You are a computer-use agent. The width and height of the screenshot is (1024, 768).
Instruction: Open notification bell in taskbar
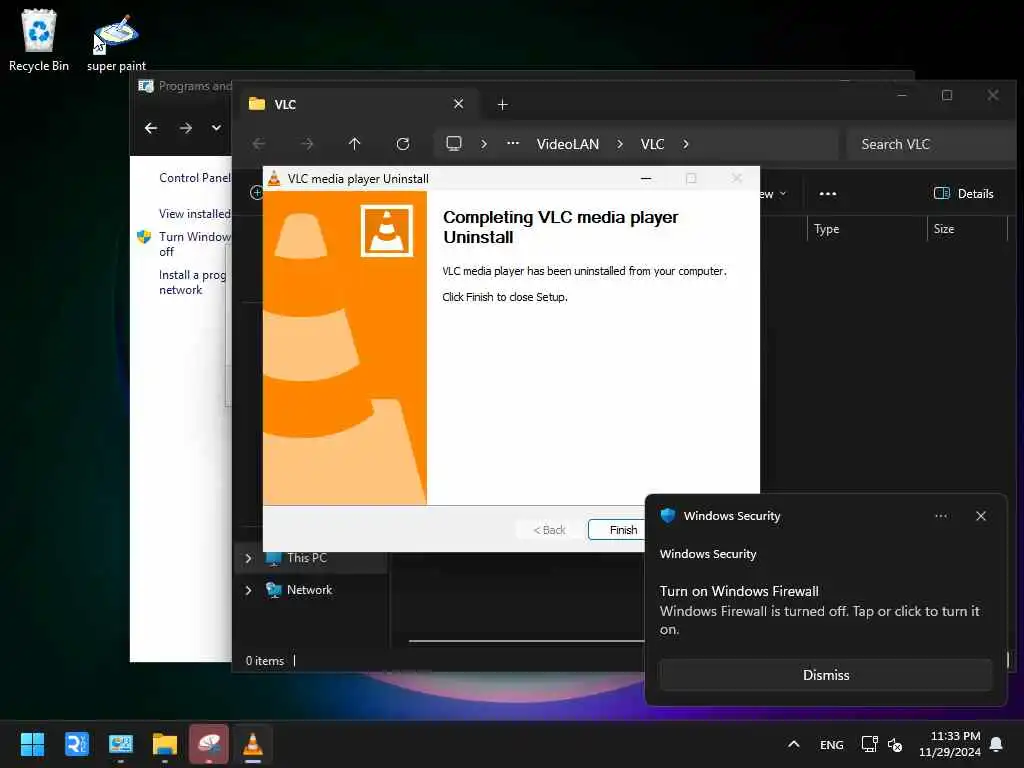point(997,744)
